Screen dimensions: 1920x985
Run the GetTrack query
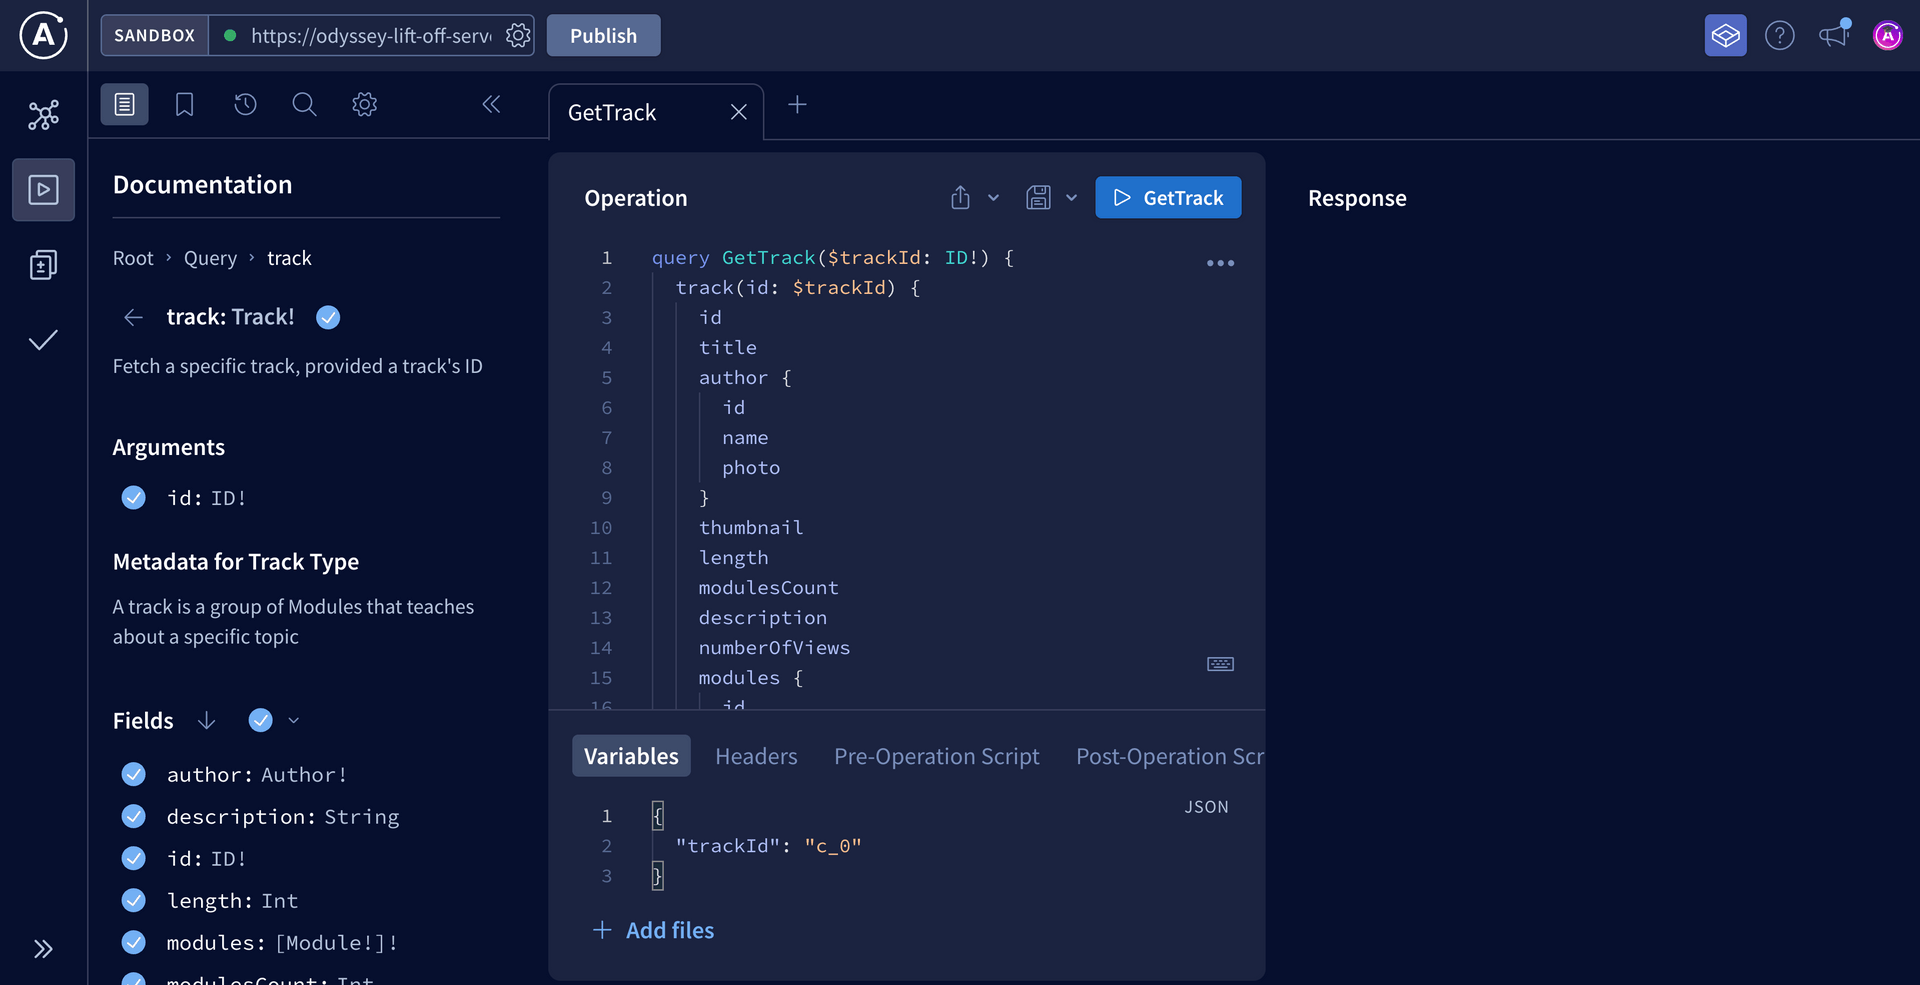(x=1168, y=197)
